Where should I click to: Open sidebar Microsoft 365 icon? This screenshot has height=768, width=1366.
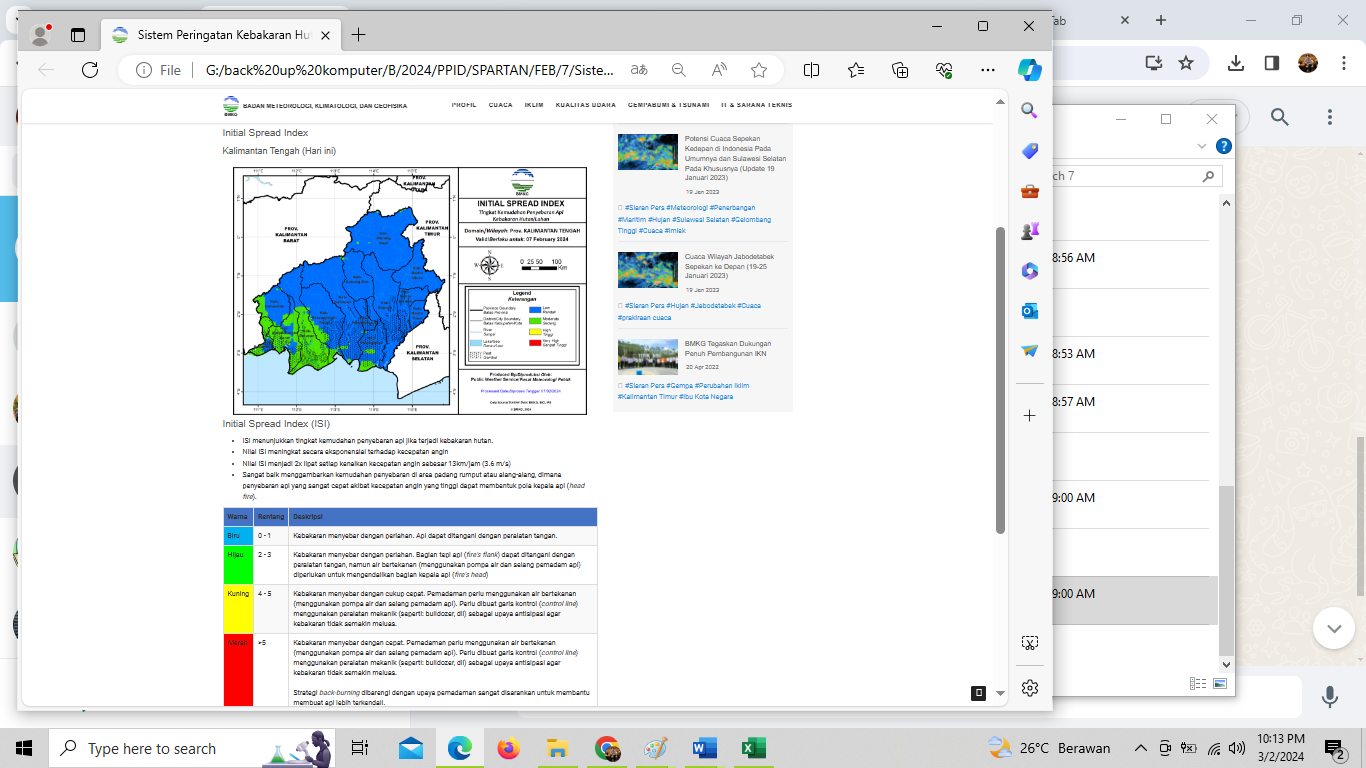[x=1030, y=271]
